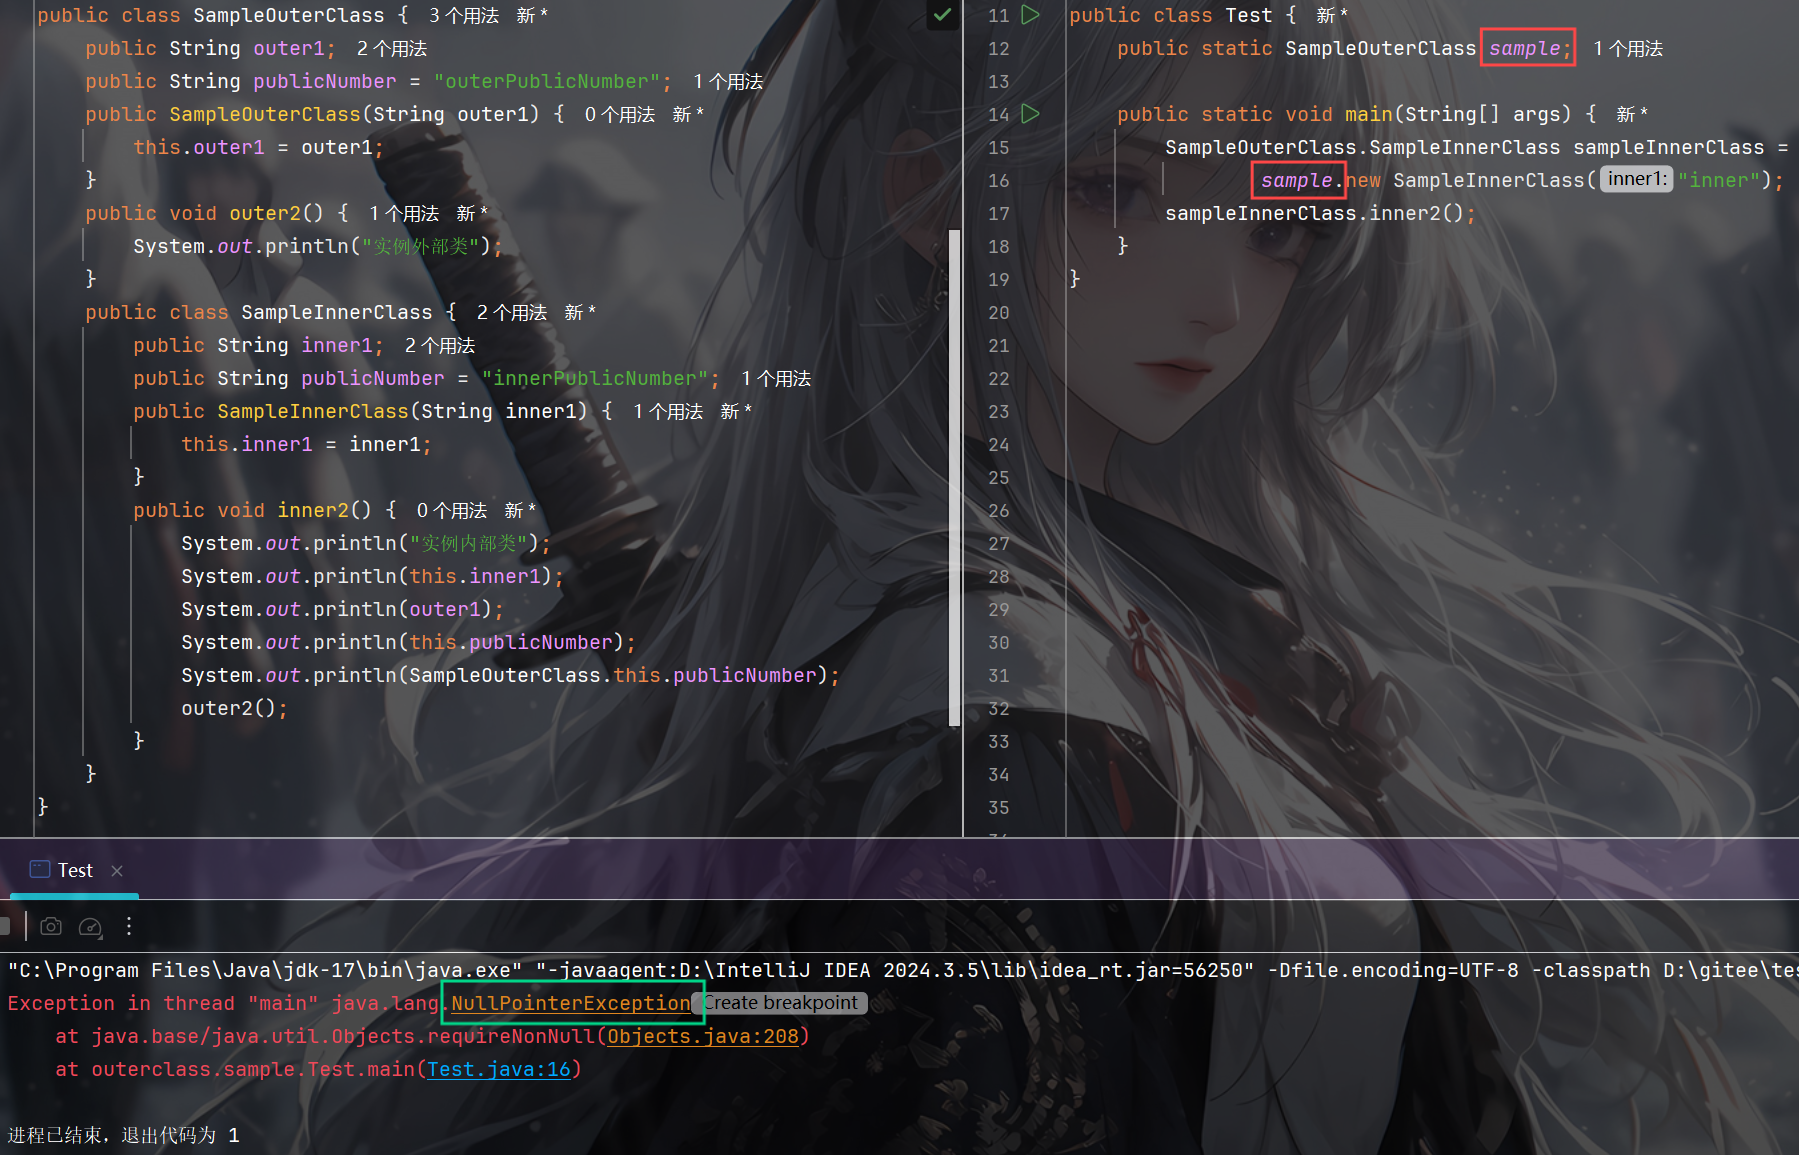Click the "实例外部类" string in outer2
Viewport: 1799px width, 1155px height.
421,246
